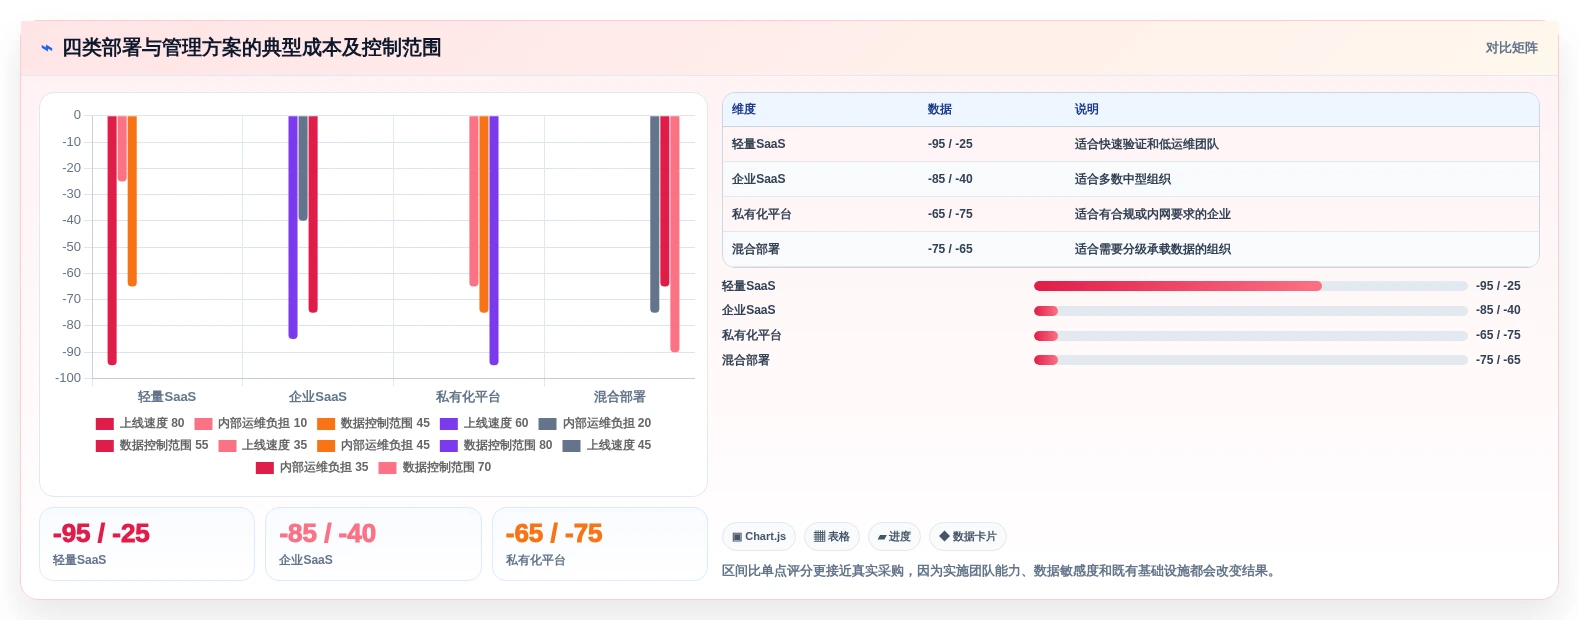Viewport: 1579px width, 620px height.
Task: Click the table value -95 / -25
Action: click(x=950, y=144)
